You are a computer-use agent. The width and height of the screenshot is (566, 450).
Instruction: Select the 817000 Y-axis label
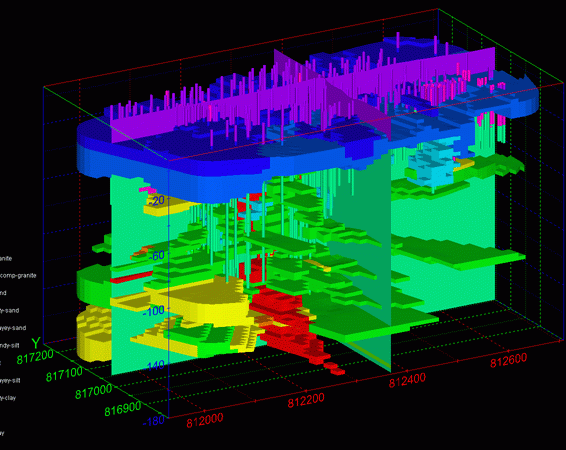93,391
